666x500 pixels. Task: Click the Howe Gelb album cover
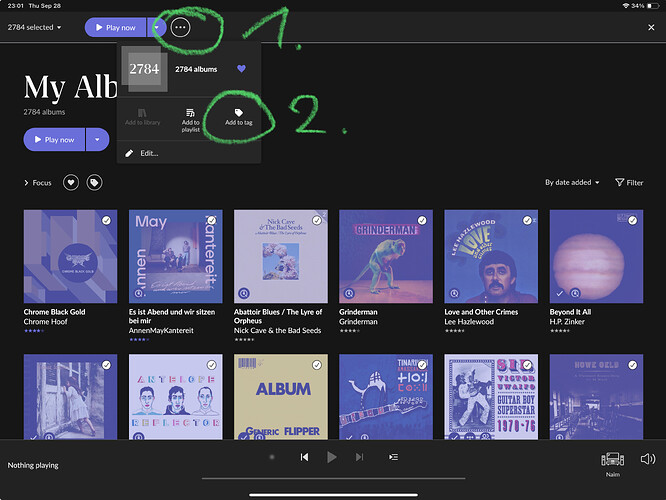[596, 397]
